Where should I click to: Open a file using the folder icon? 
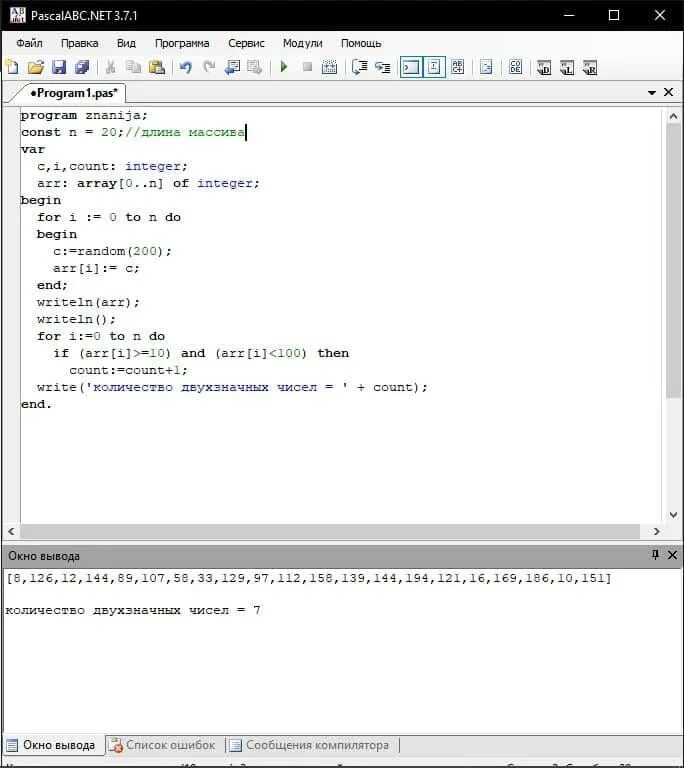36,67
